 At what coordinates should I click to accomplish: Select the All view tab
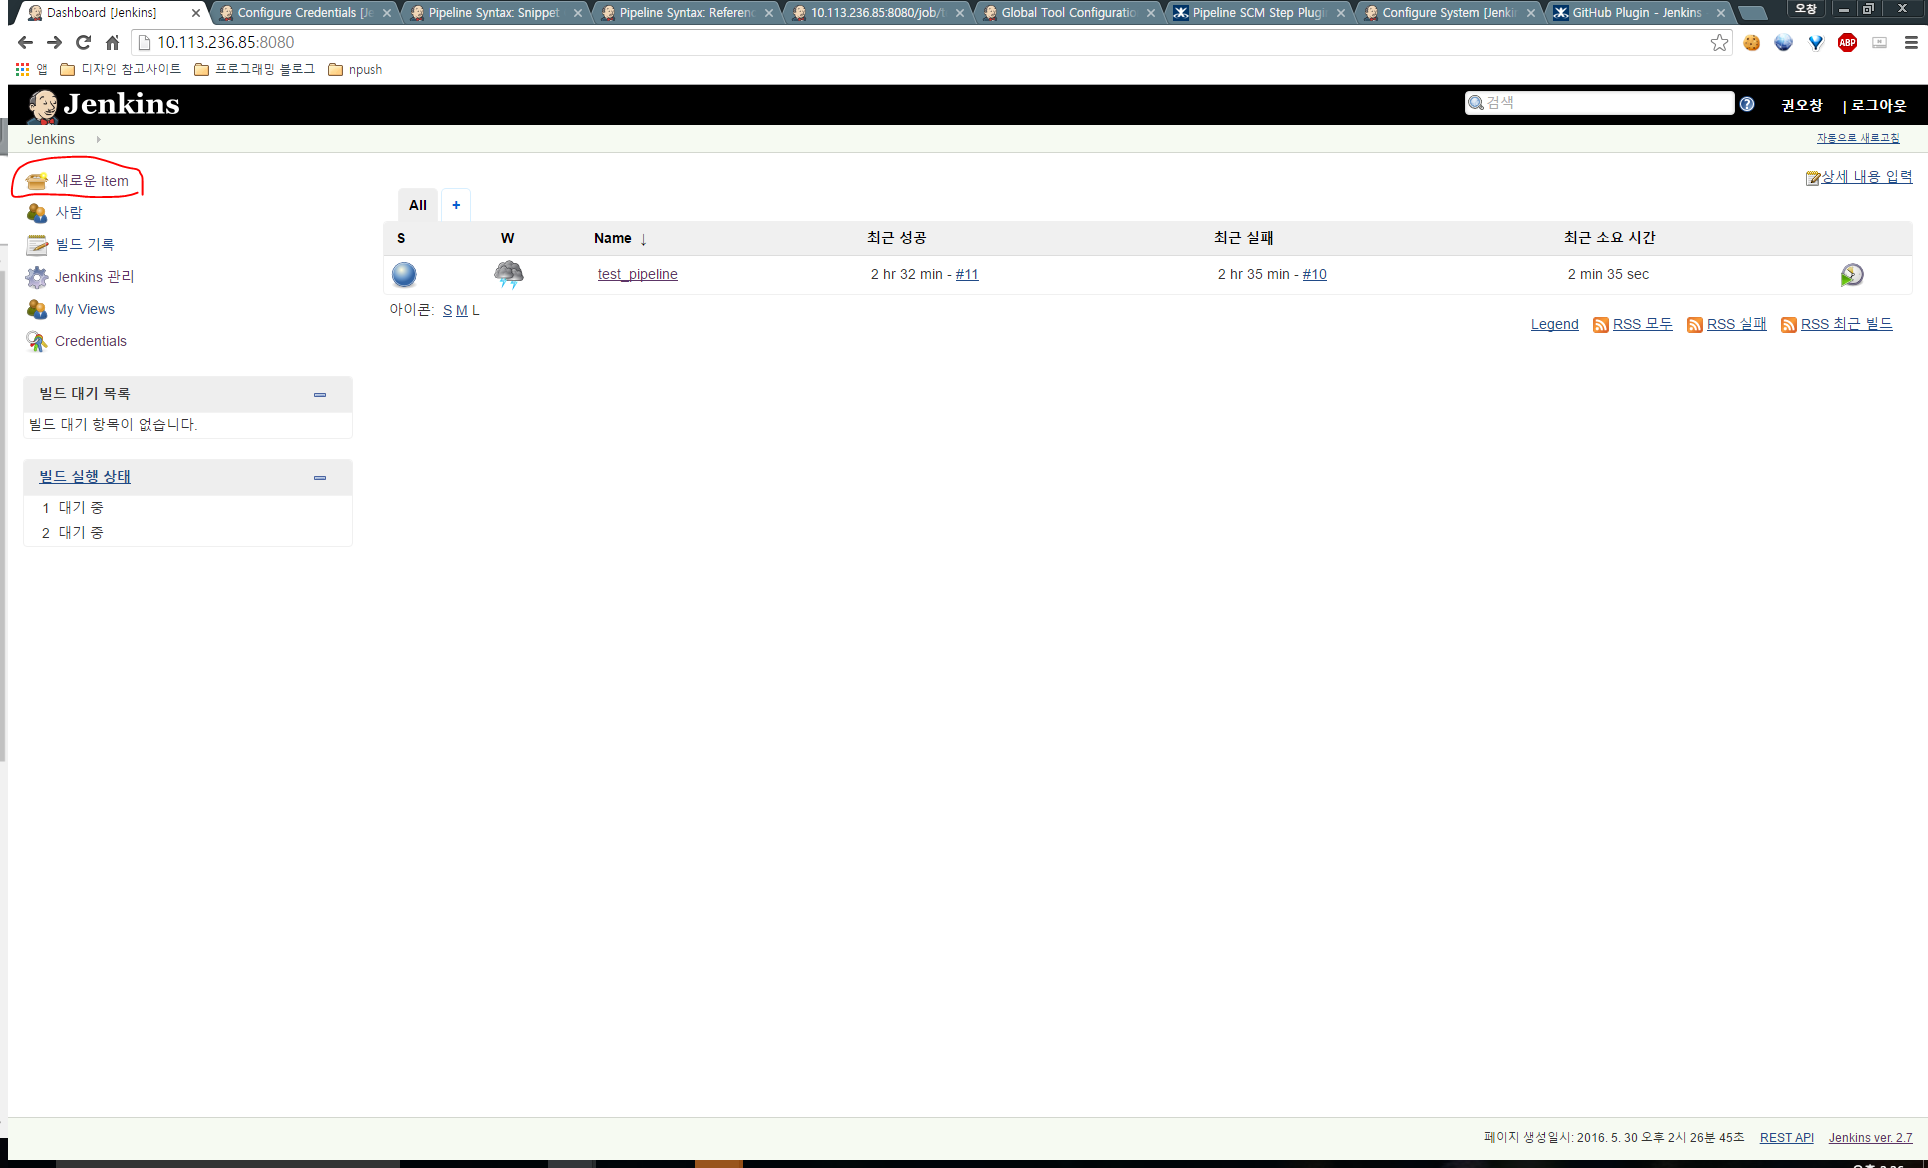click(417, 205)
